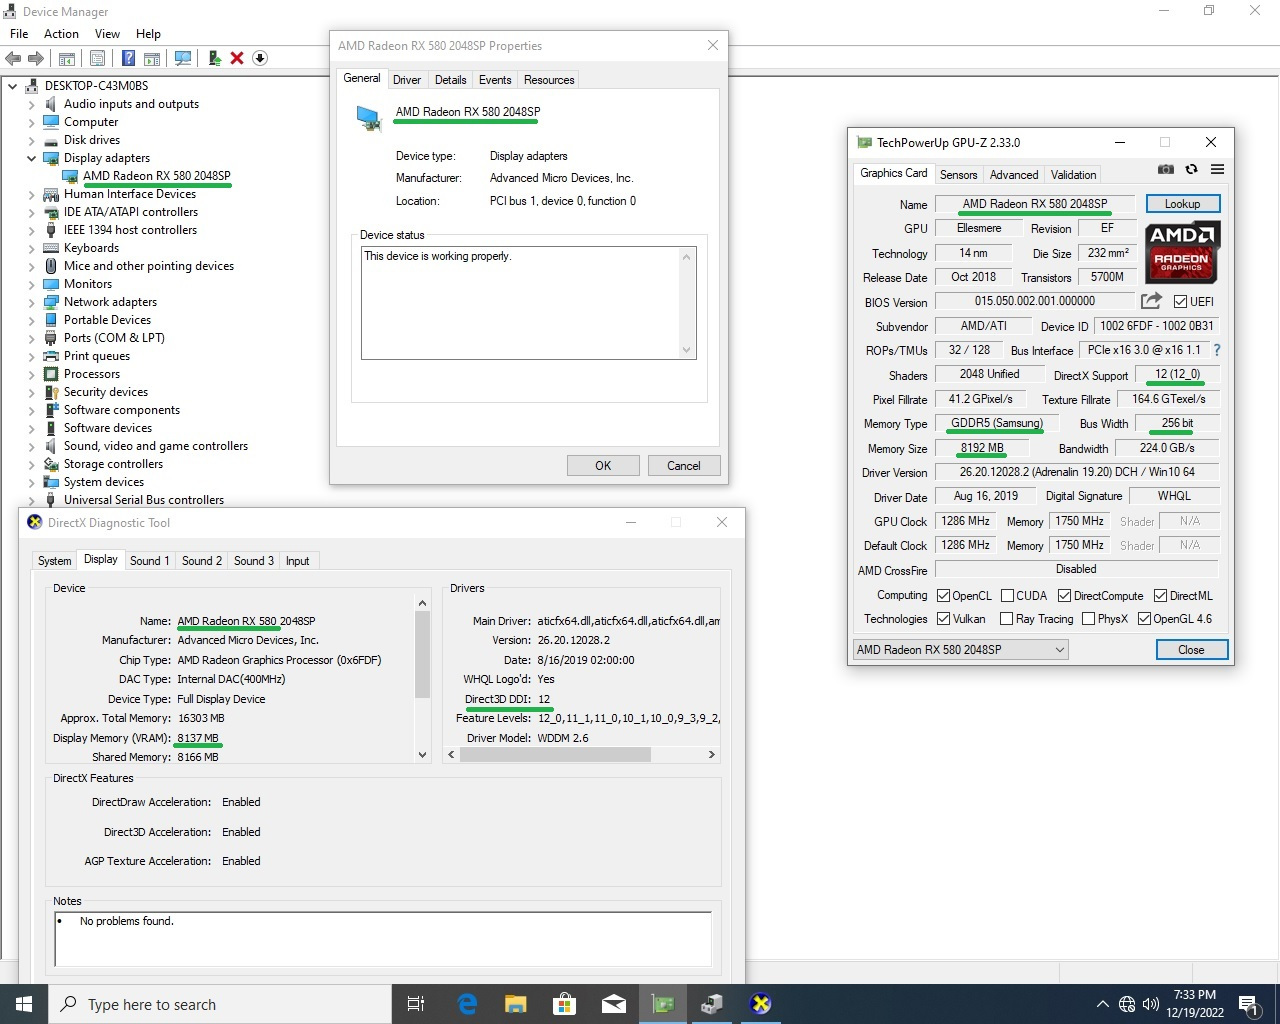Click the GPU-Z screenshot camera icon

tap(1165, 170)
